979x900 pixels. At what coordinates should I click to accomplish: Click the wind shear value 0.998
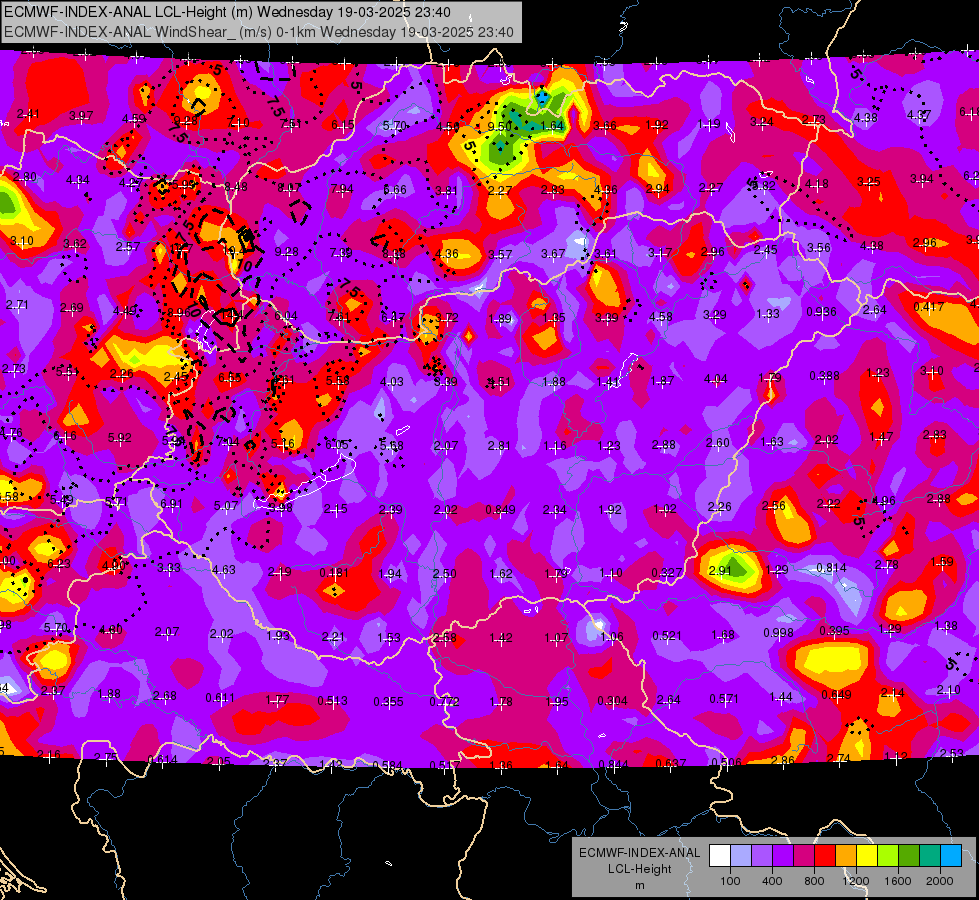point(778,633)
